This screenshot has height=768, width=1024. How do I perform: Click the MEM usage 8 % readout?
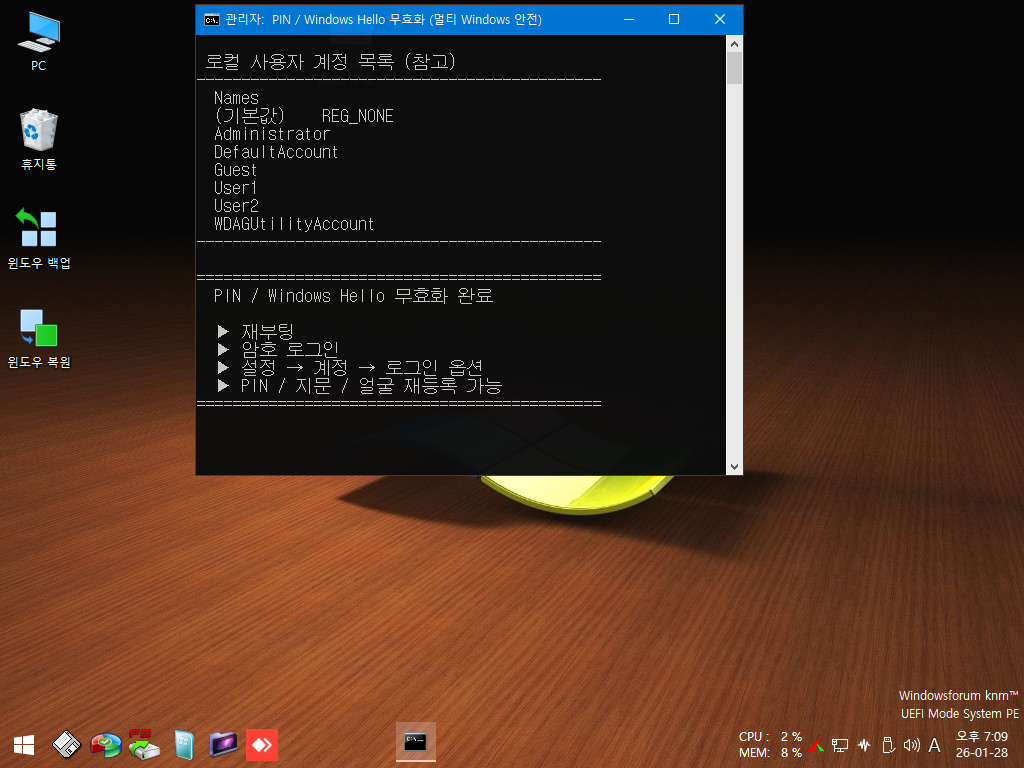click(770, 753)
